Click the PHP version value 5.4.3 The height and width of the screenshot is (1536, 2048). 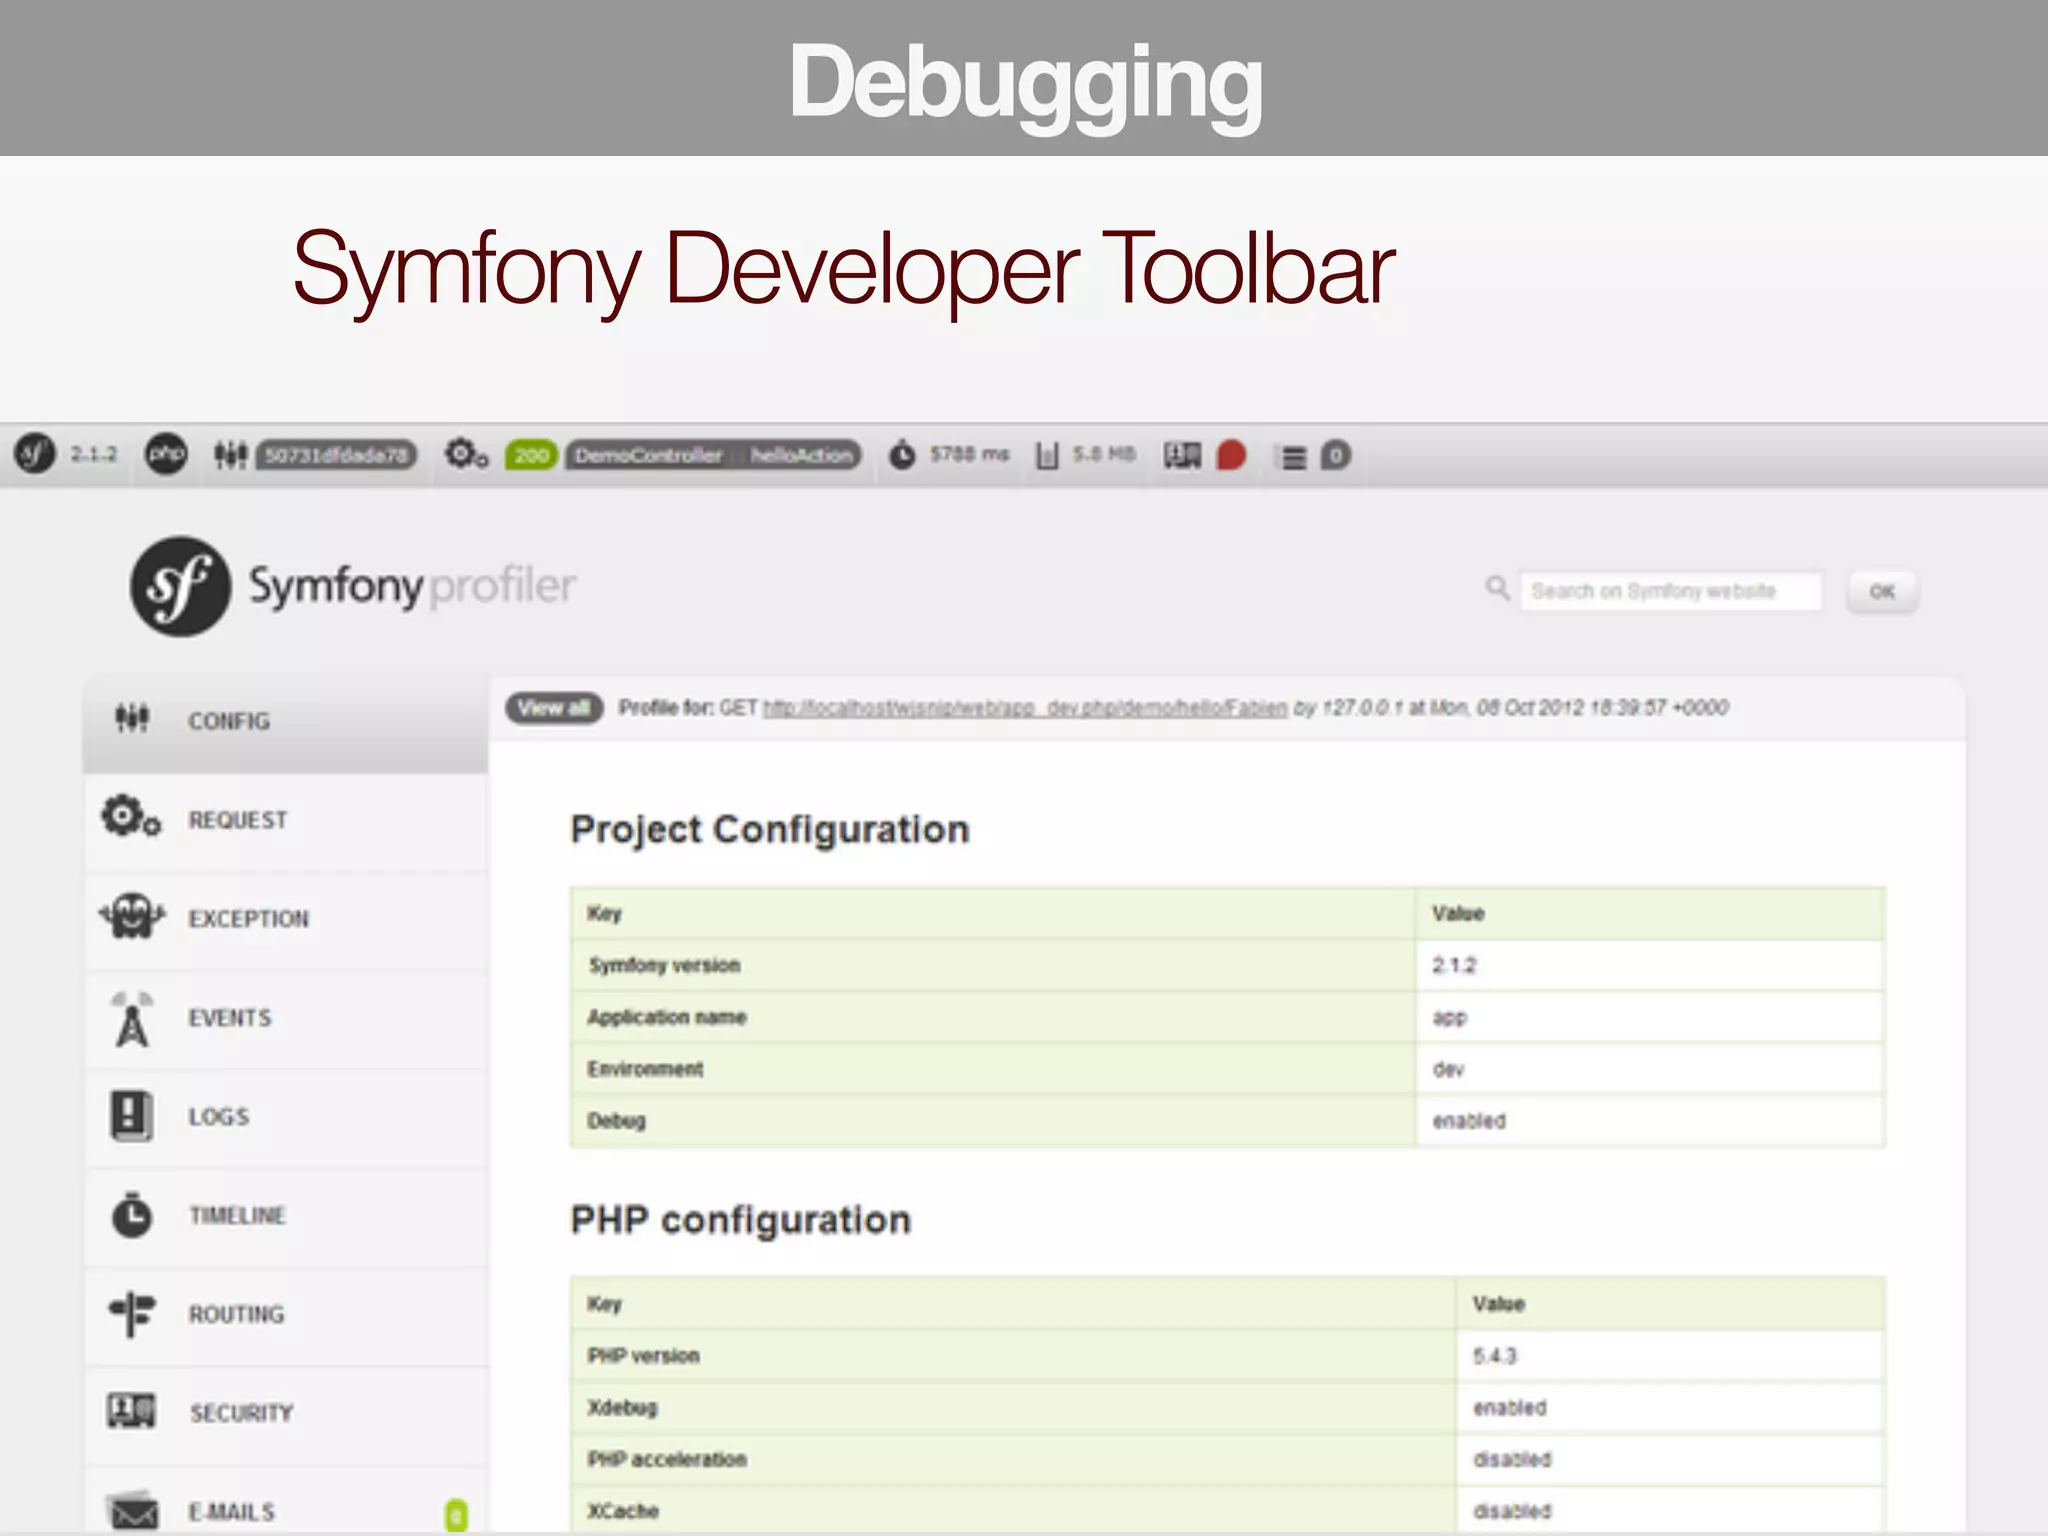[x=1494, y=1356]
